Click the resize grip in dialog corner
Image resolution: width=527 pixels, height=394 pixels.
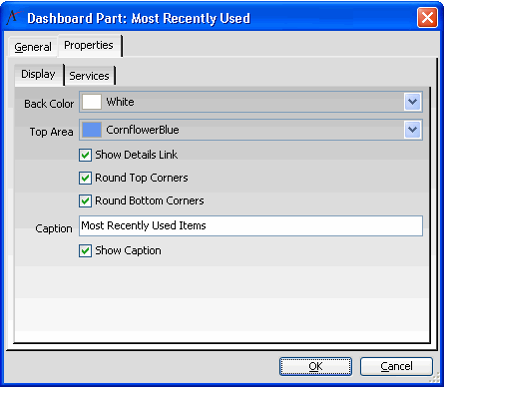click(434, 378)
